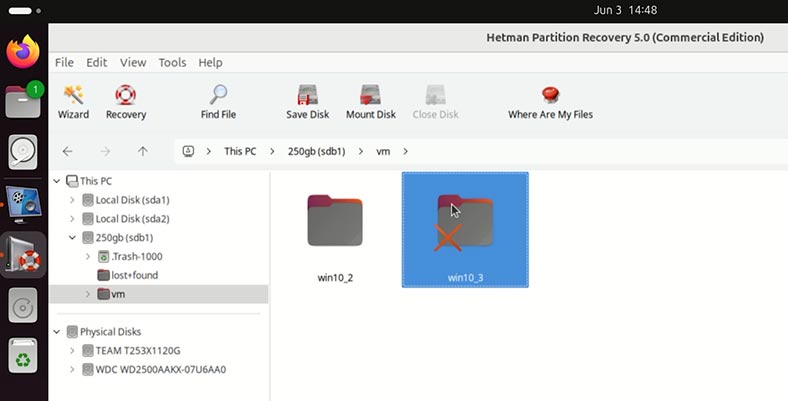The height and width of the screenshot is (401, 788).
Task: Click the date and time clock
Action: [625, 10]
